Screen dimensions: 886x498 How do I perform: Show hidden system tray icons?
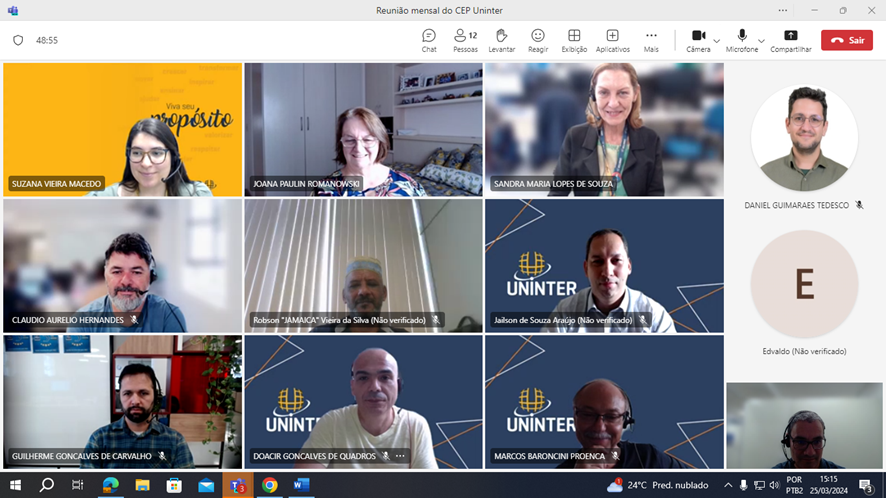[x=728, y=485]
